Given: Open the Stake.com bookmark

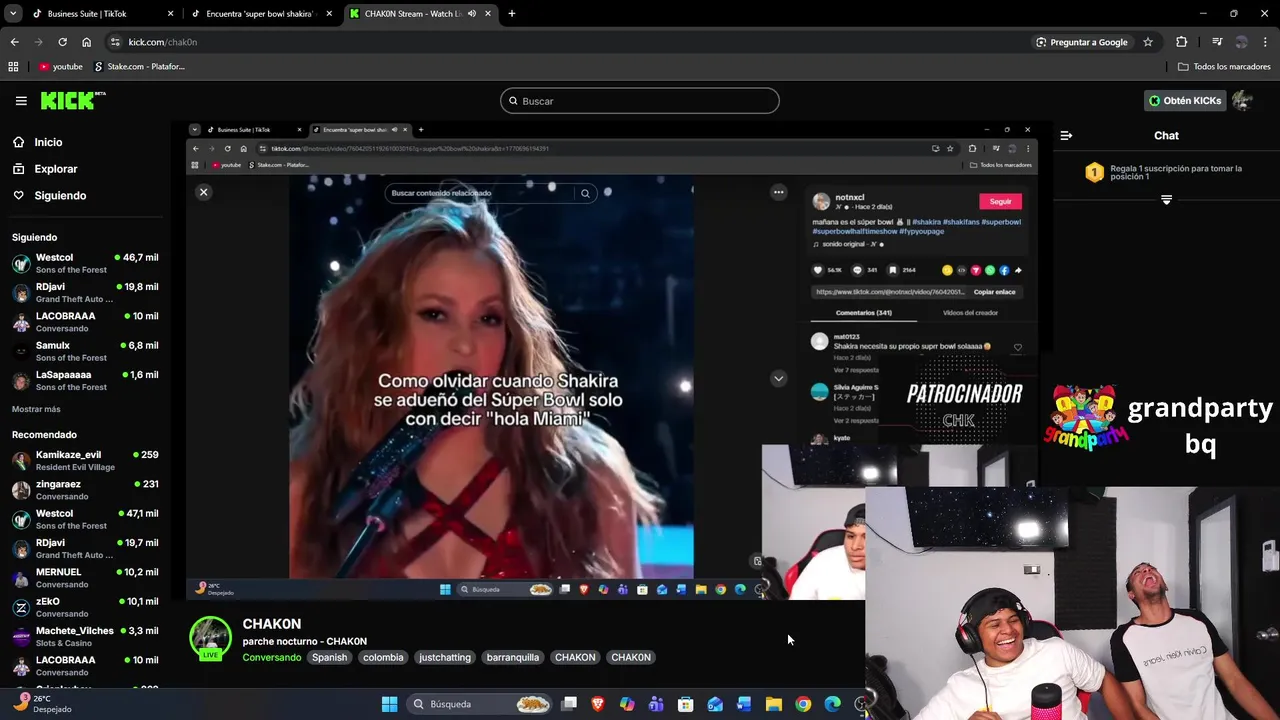Looking at the screenshot, I should [139, 67].
